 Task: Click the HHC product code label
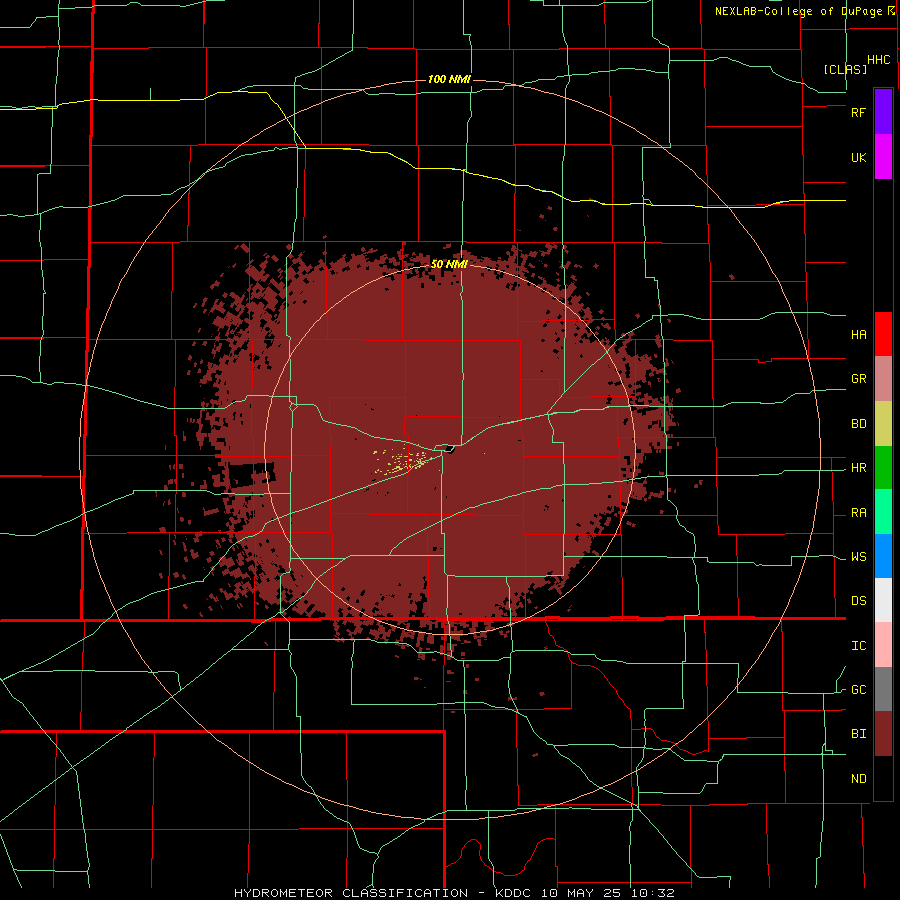[x=878, y=60]
